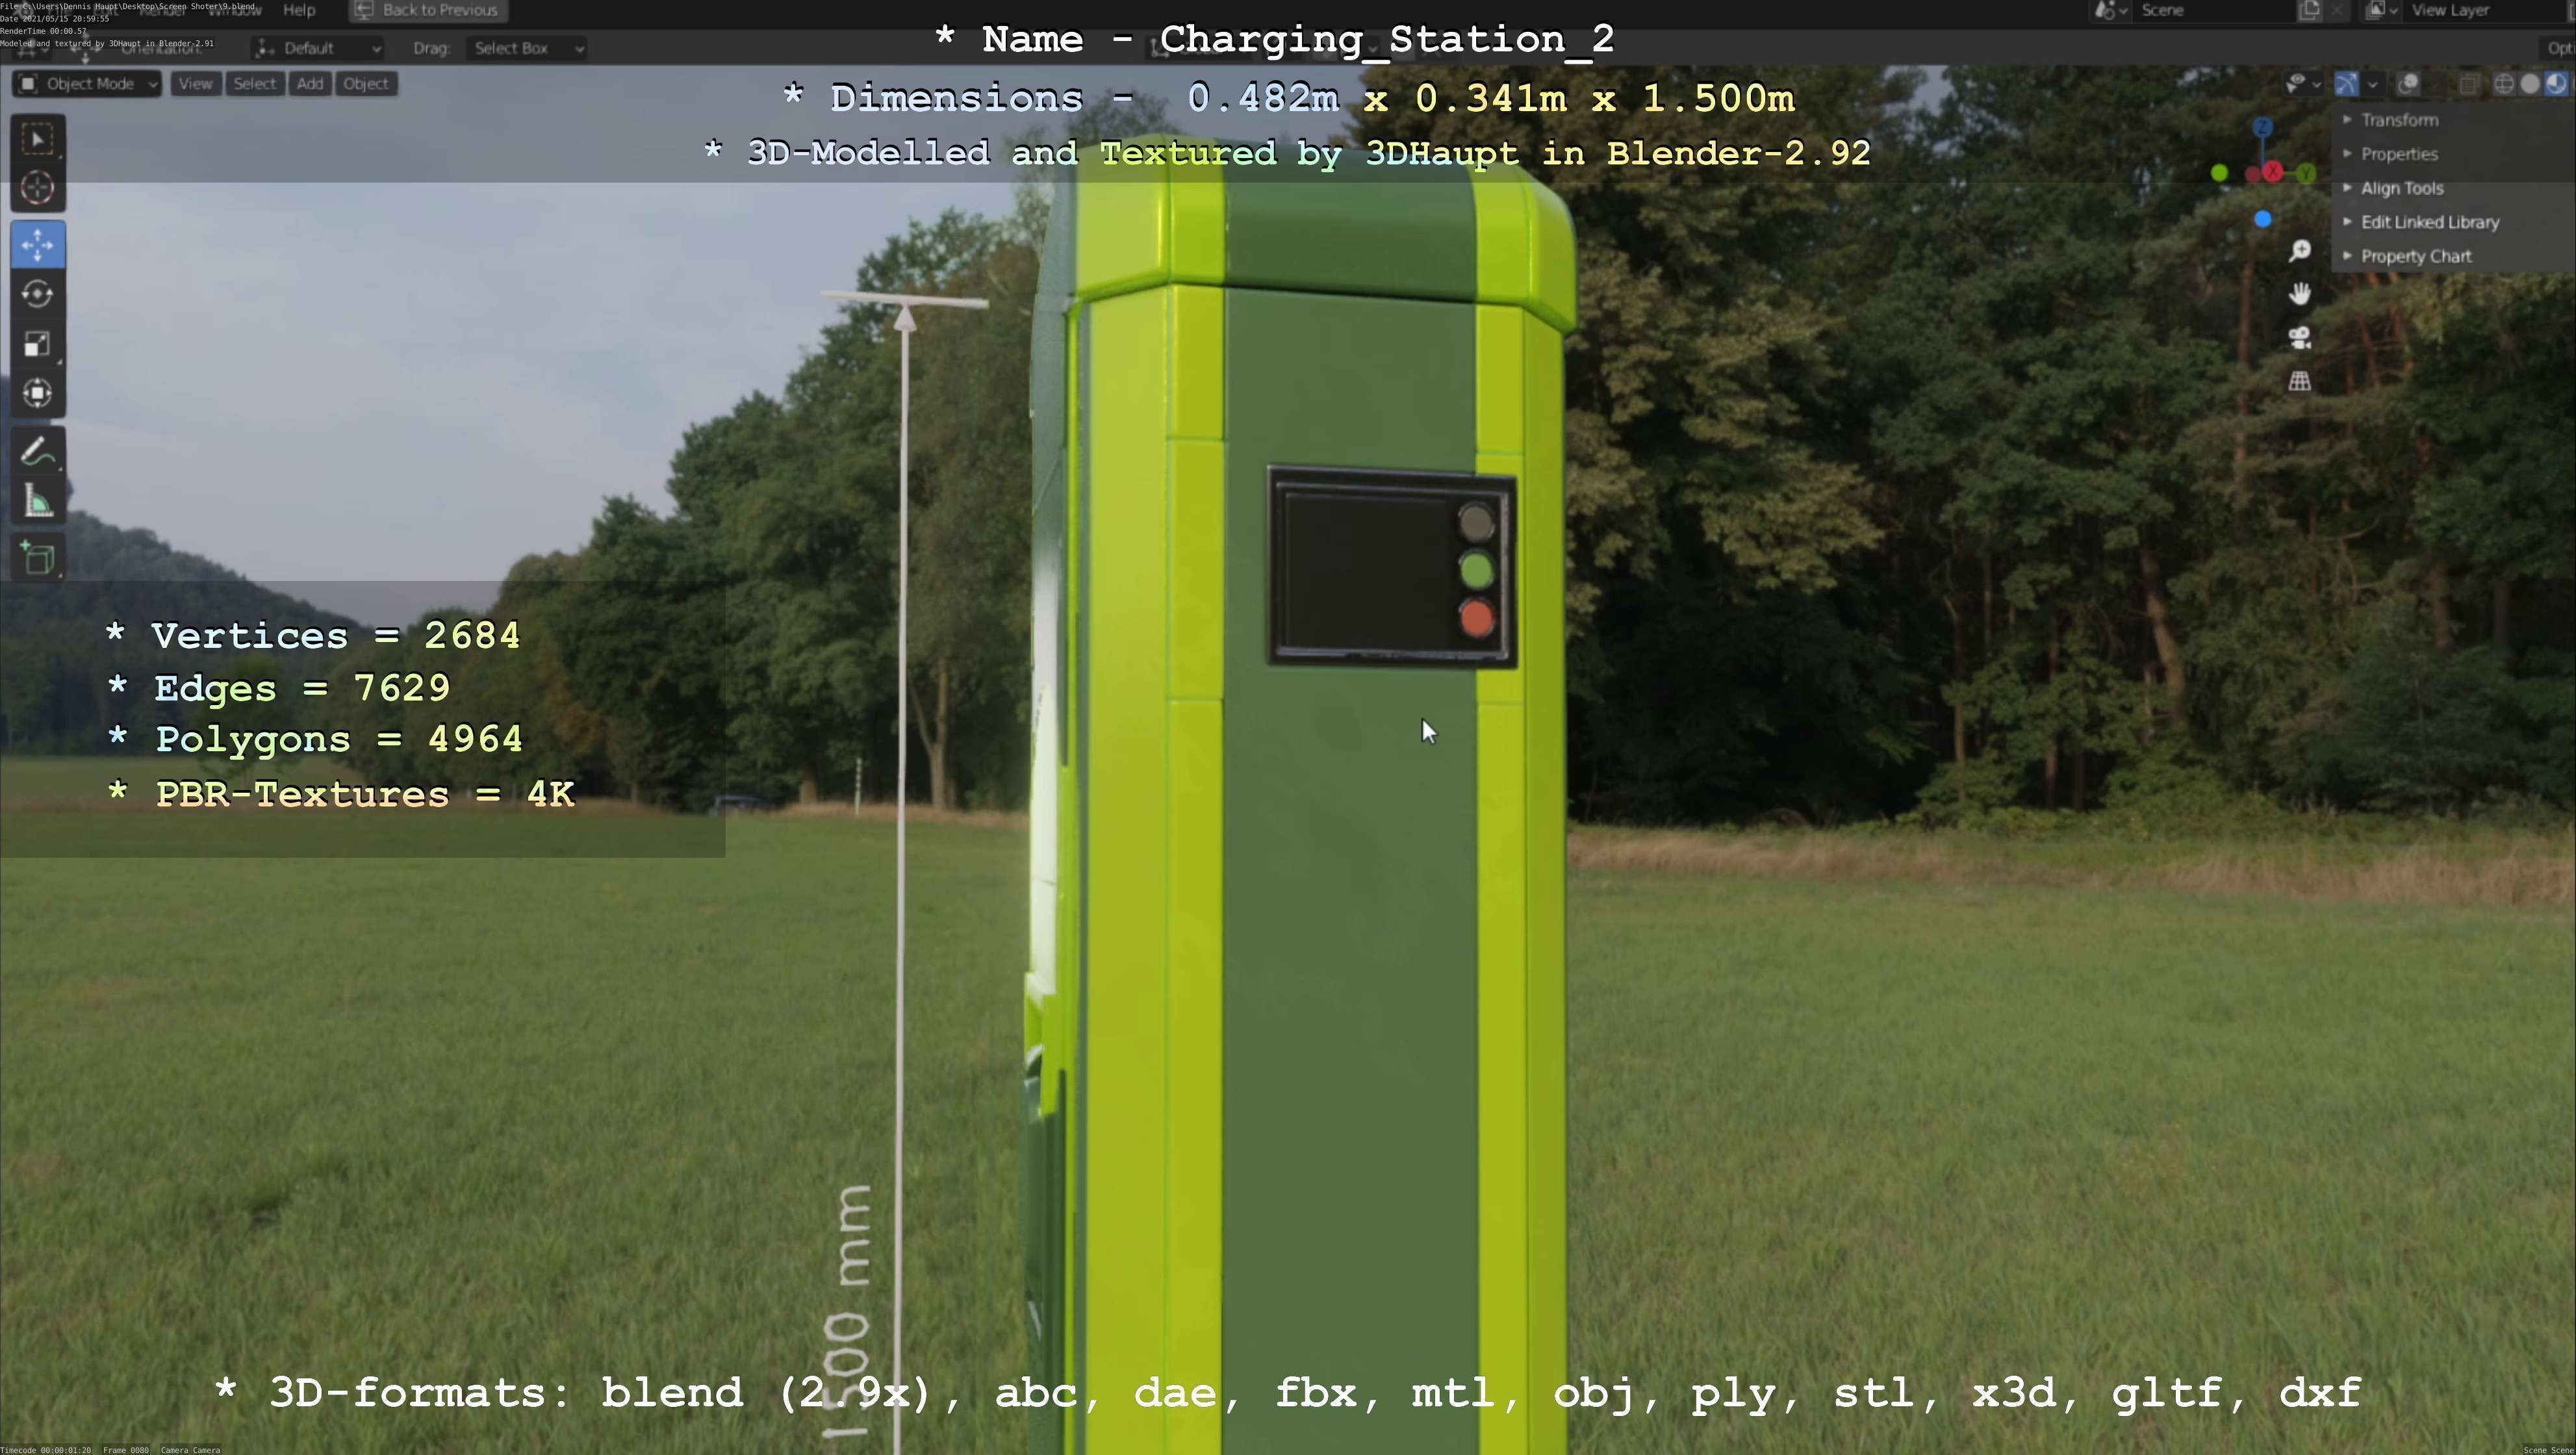Viewport: 2576px width, 1455px height.
Task: Open the Default orientation dropdown
Action: pos(318,48)
